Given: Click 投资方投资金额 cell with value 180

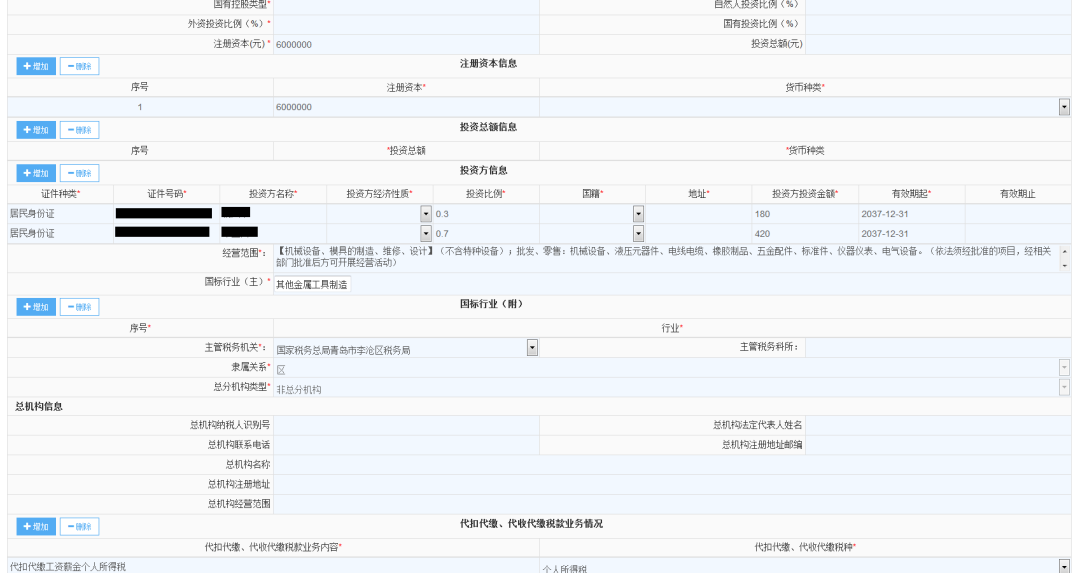Looking at the screenshot, I should [x=805, y=213].
